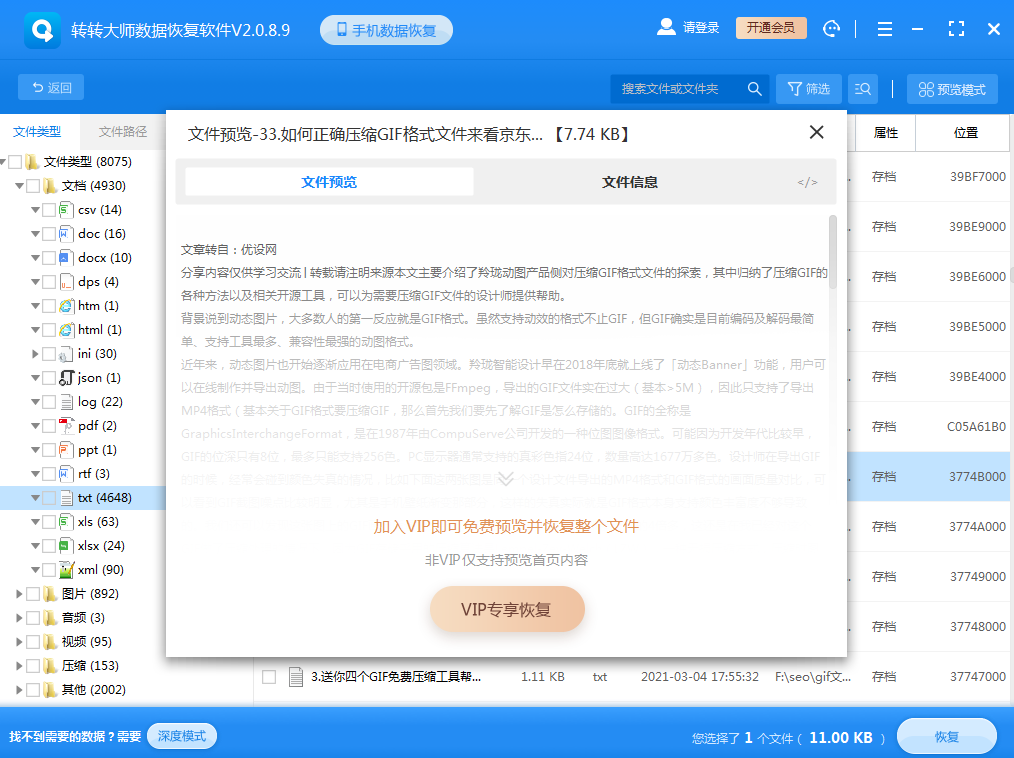1014x758 pixels.
Task: Click the htm file type icon
Action: pos(66,306)
